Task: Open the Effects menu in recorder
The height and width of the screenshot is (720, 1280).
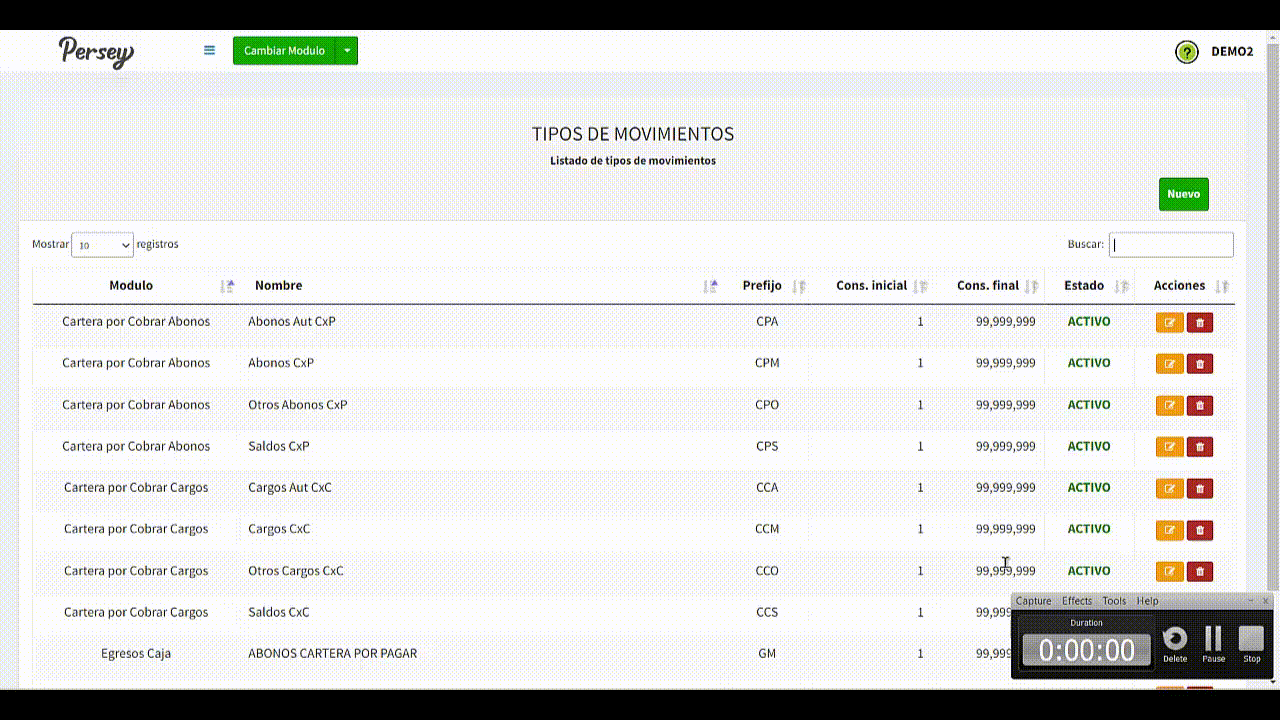Action: (1076, 601)
